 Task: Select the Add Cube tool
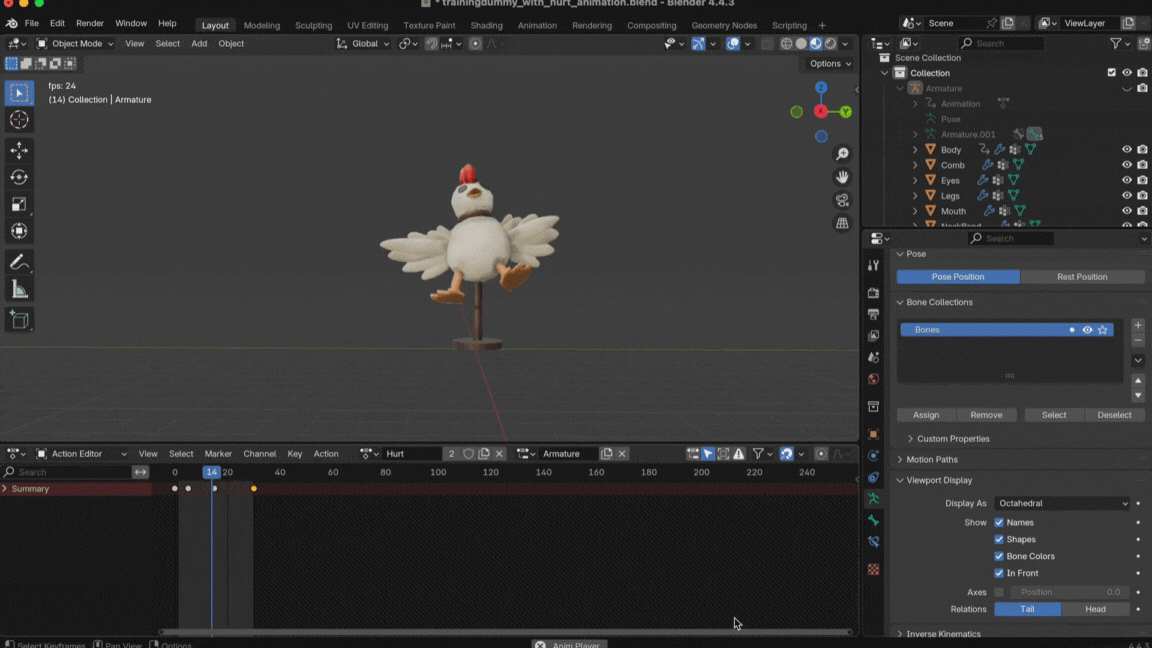tap(19, 320)
